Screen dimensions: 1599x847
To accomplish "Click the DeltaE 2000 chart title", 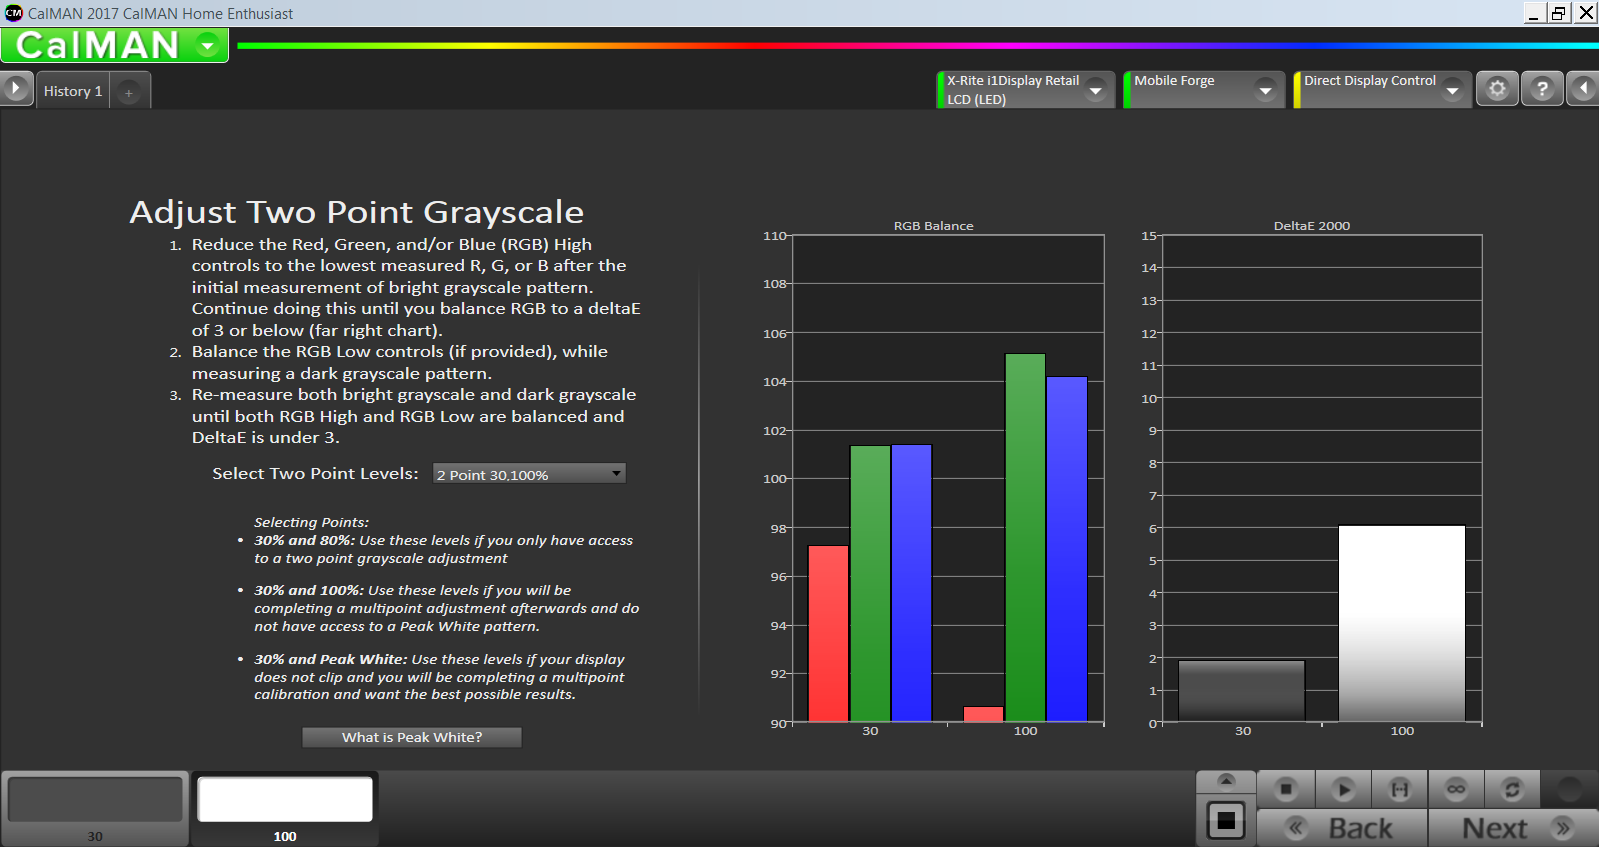I will pyautogui.click(x=1312, y=226).
